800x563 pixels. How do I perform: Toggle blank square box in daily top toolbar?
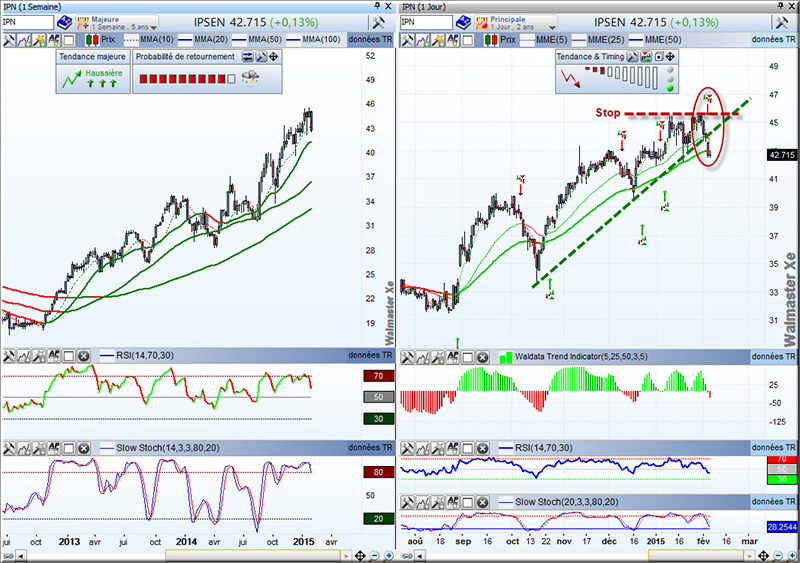pos(468,40)
